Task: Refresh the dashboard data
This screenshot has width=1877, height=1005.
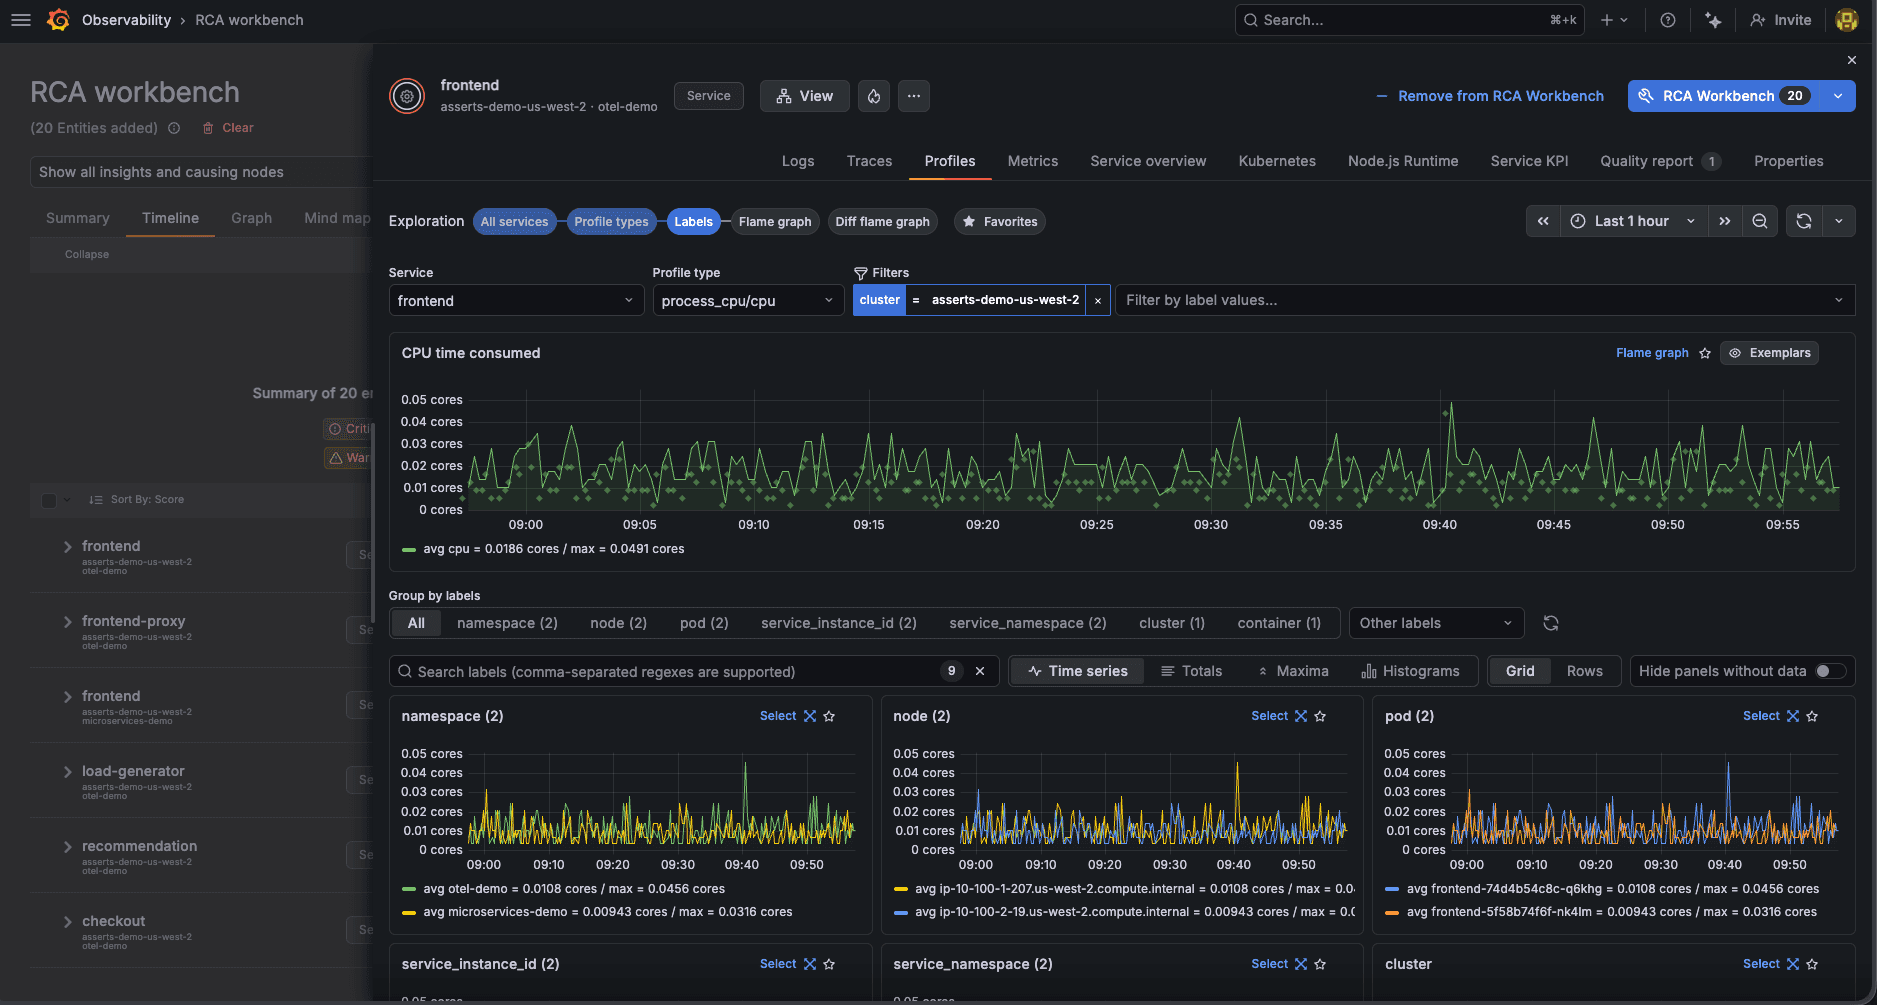Action: [1803, 221]
